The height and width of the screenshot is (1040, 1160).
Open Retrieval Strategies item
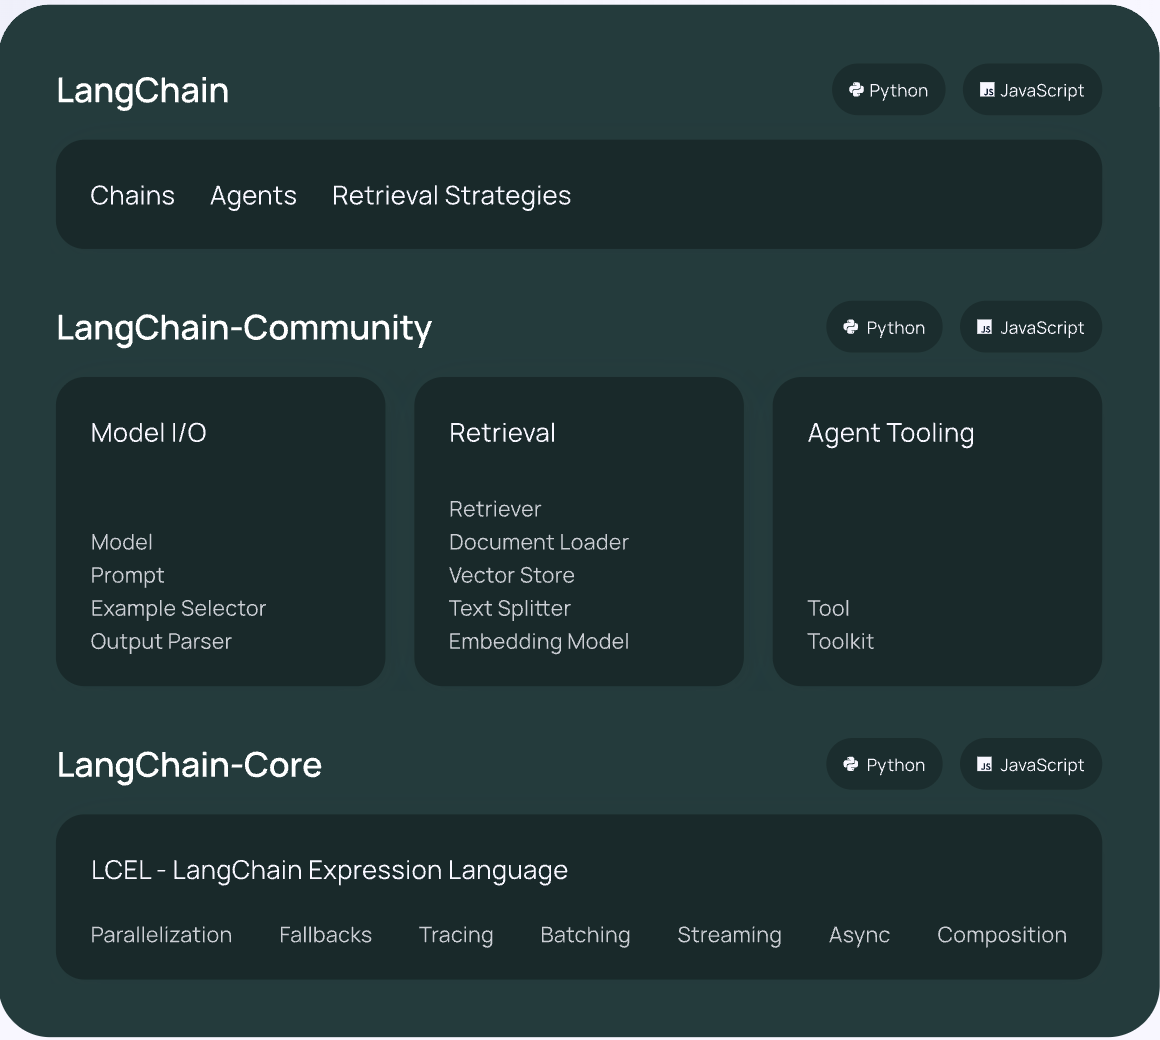[451, 196]
